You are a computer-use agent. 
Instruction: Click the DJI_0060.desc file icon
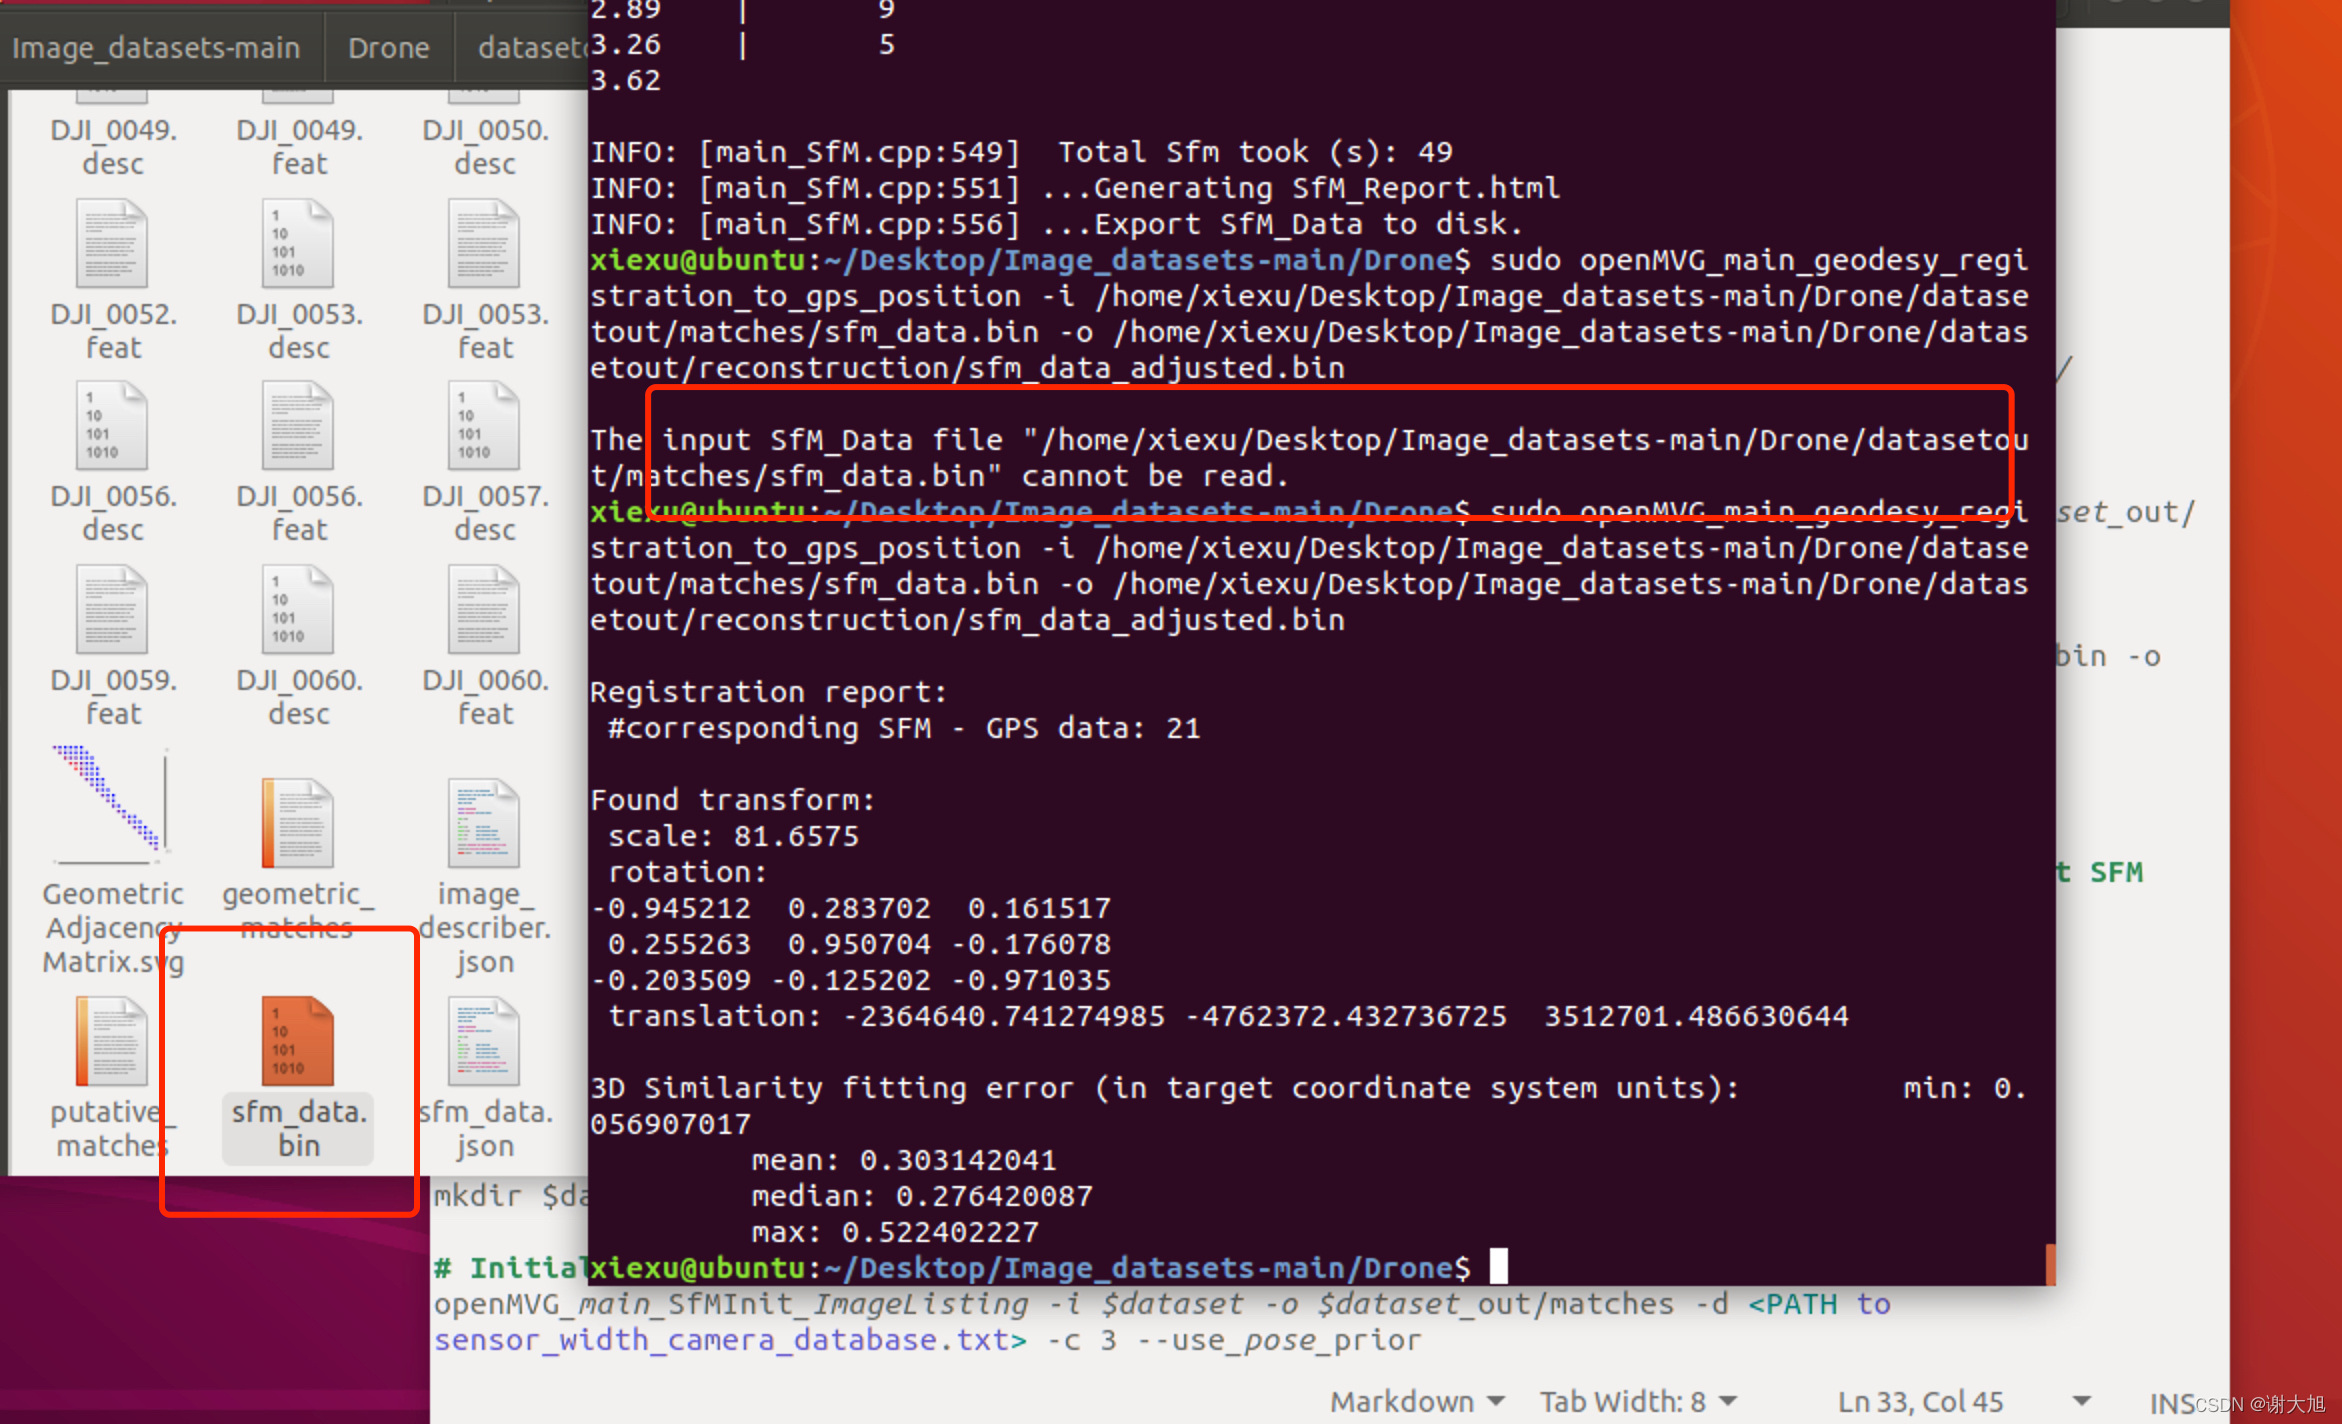[x=297, y=610]
